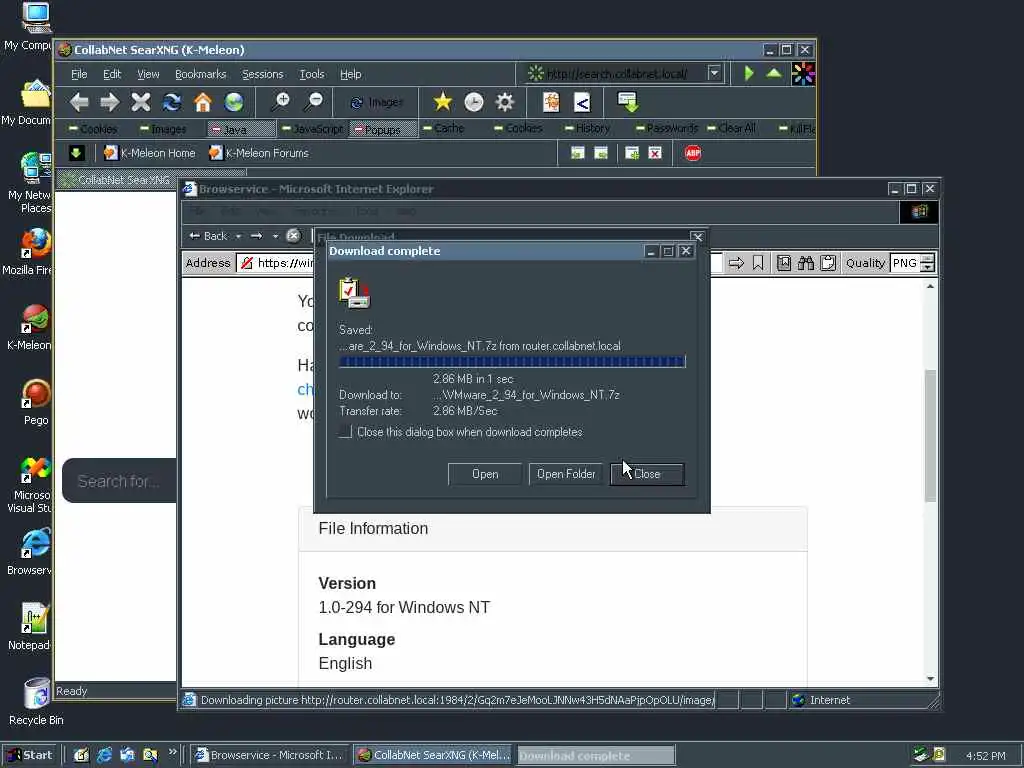The width and height of the screenshot is (1024, 768).
Task: Toggle Images button next to zoom icons
Action: [376, 103]
